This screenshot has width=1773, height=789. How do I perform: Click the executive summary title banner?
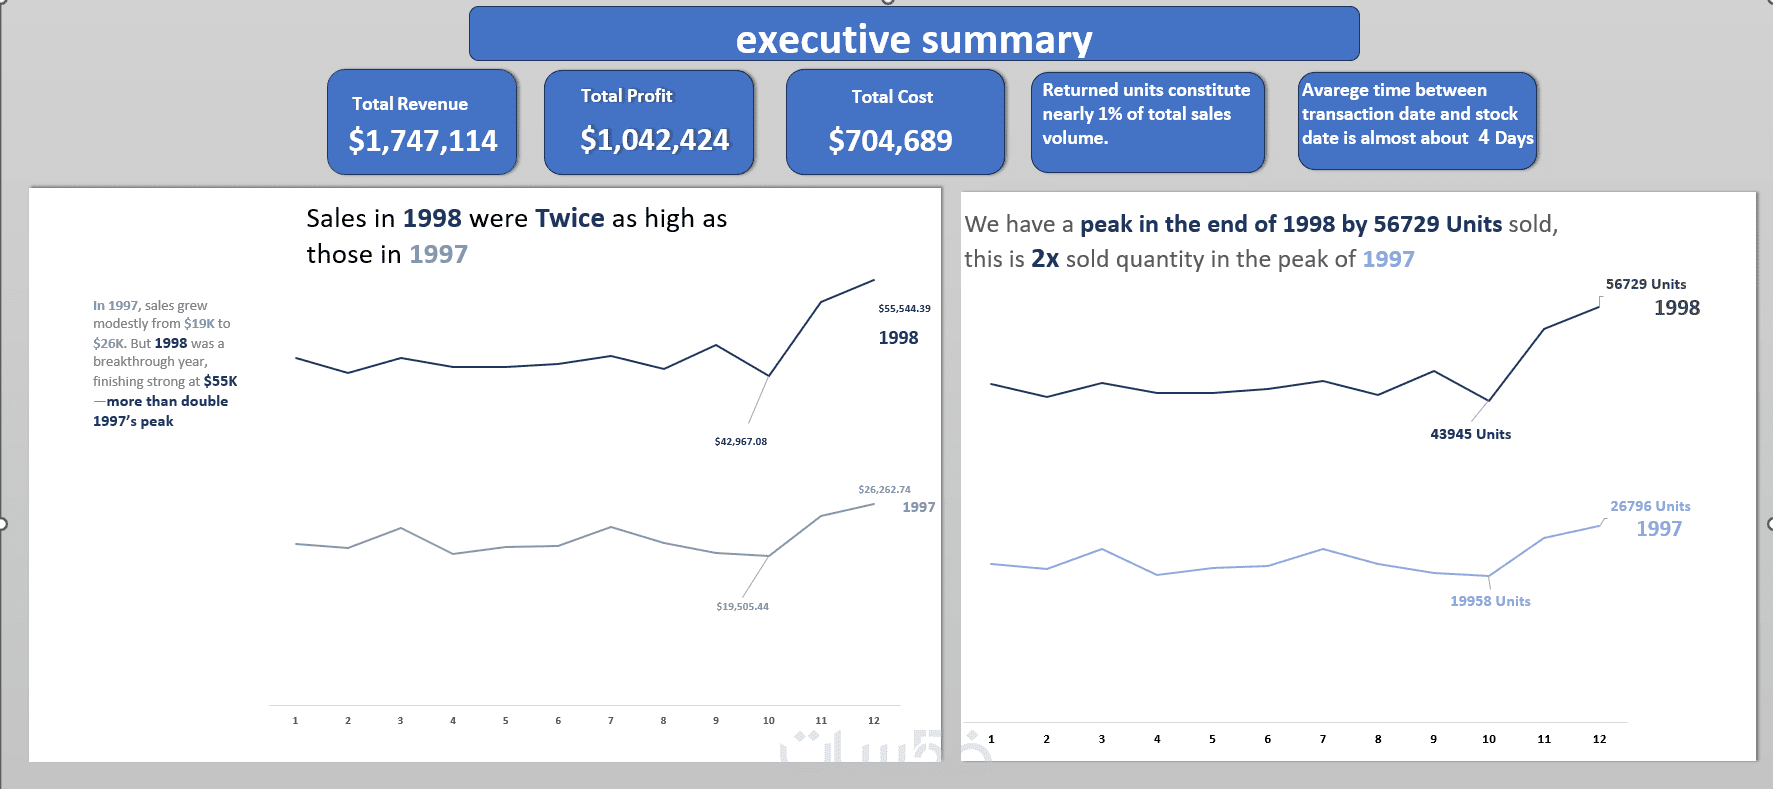[913, 35]
